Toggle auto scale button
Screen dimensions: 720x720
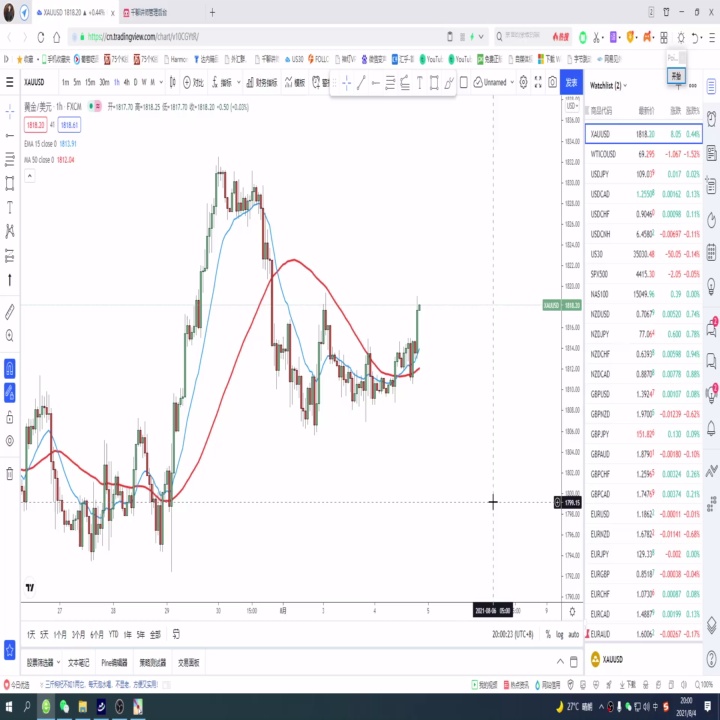tap(574, 634)
